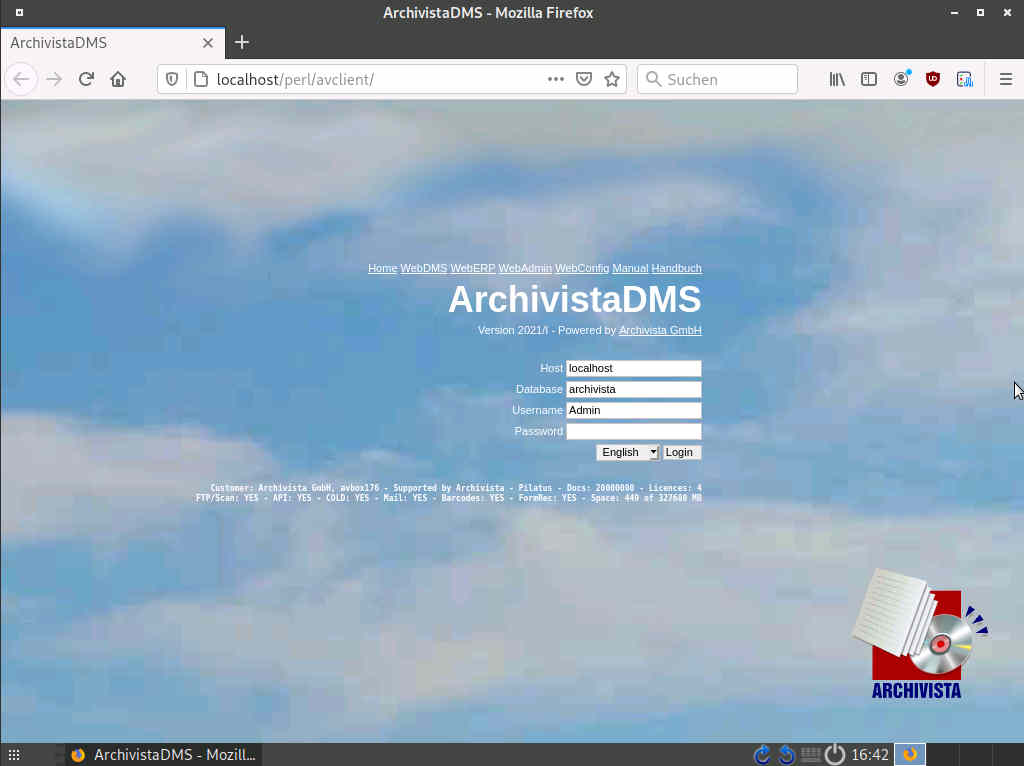Screen dimensions: 1024x766
Task: Follow the Archivista GmbH link
Action: (660, 330)
